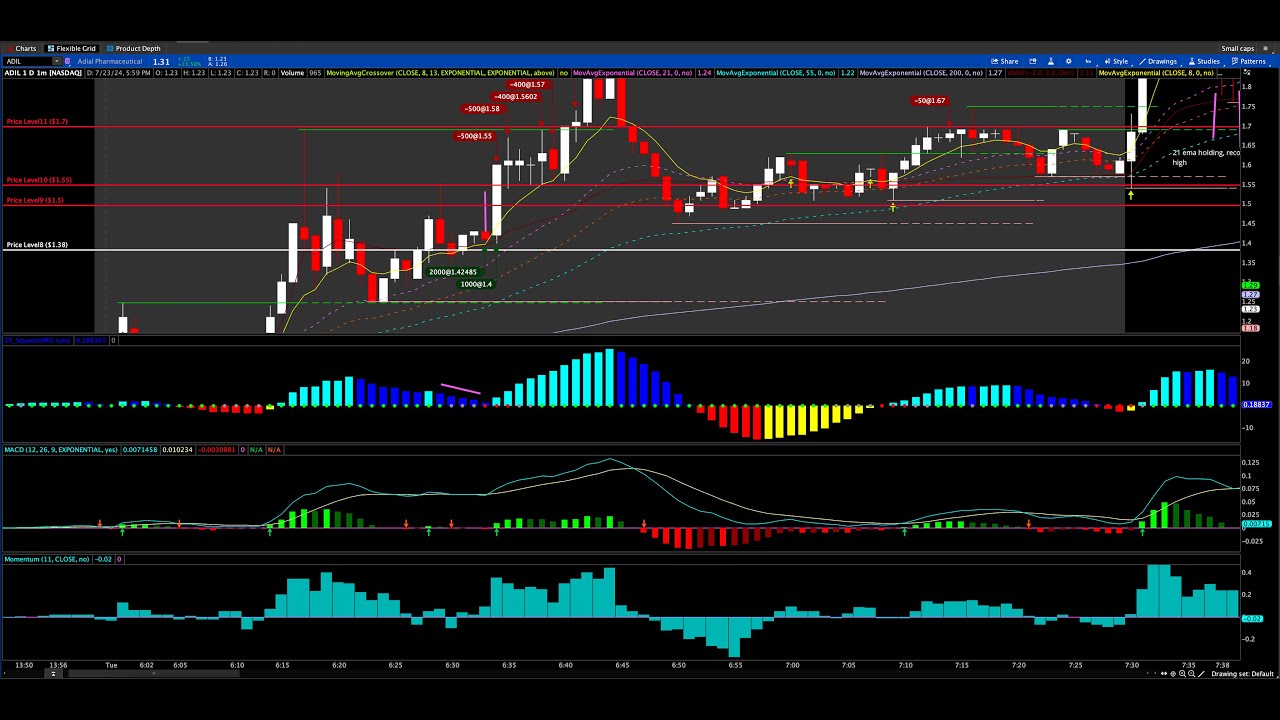This screenshot has height=720, width=1280.
Task: Open the flask research tools icon
Action: click(1051, 61)
